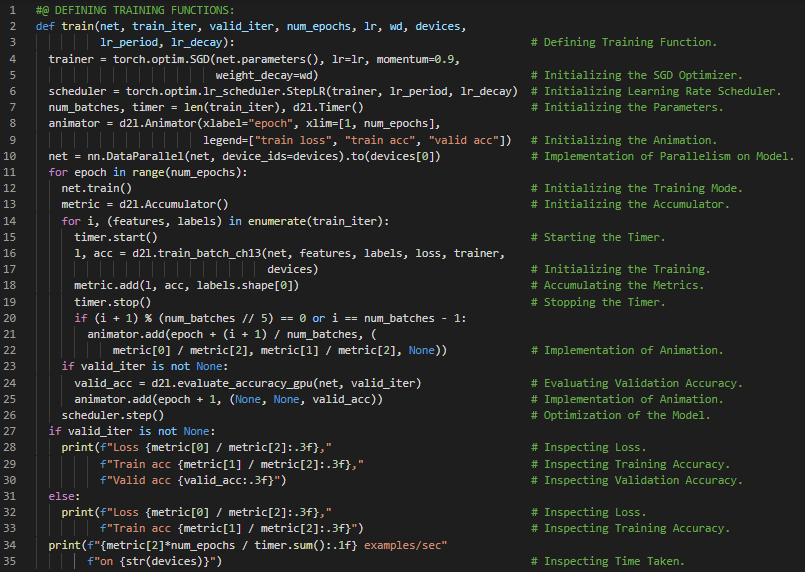Click the "valid acc" legend string

click(x=466, y=140)
